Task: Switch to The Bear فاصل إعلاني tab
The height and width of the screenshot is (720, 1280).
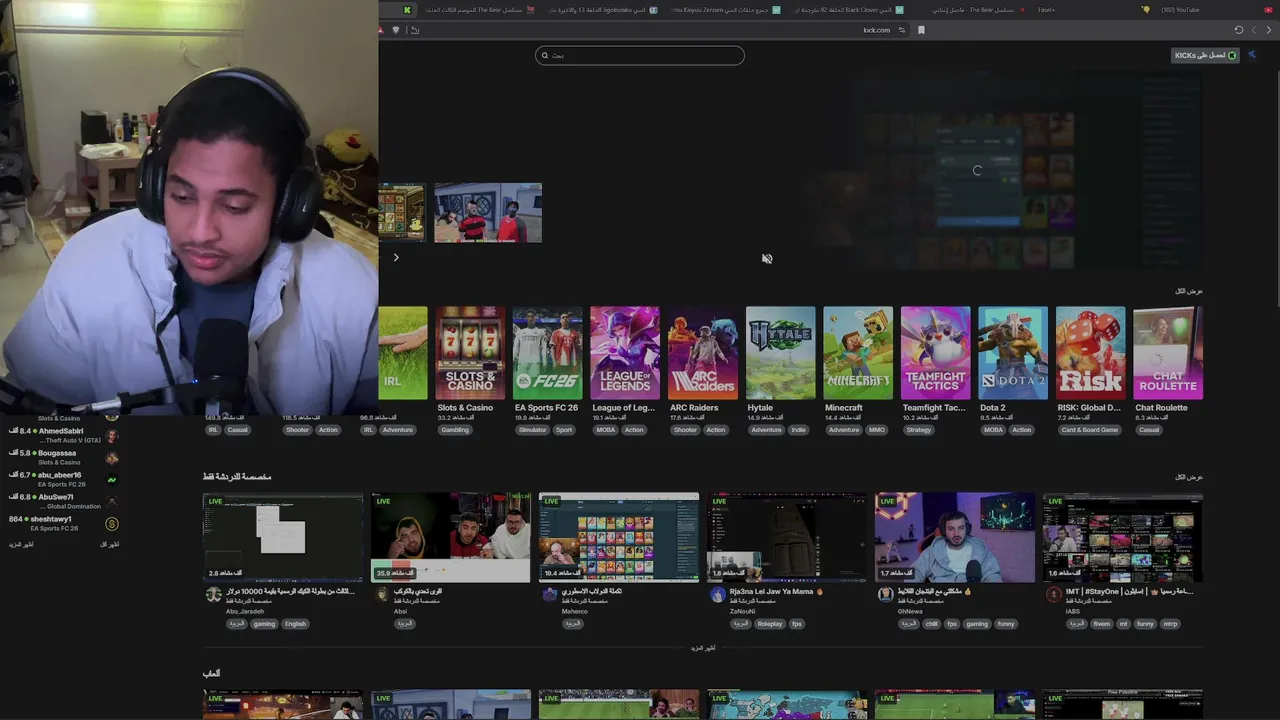Action: coord(972,10)
